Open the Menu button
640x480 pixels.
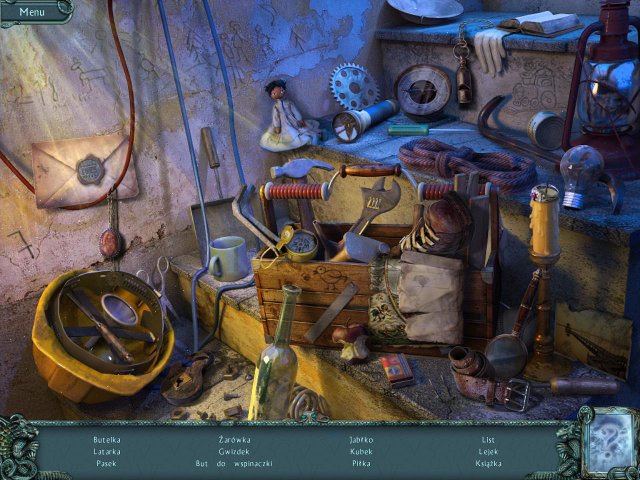pos(32,12)
